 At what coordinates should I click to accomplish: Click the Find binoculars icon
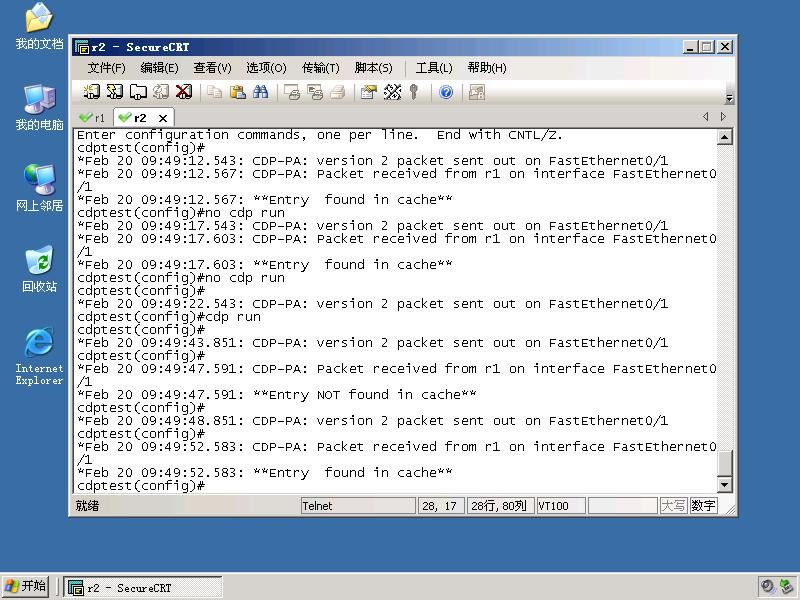tap(261, 92)
